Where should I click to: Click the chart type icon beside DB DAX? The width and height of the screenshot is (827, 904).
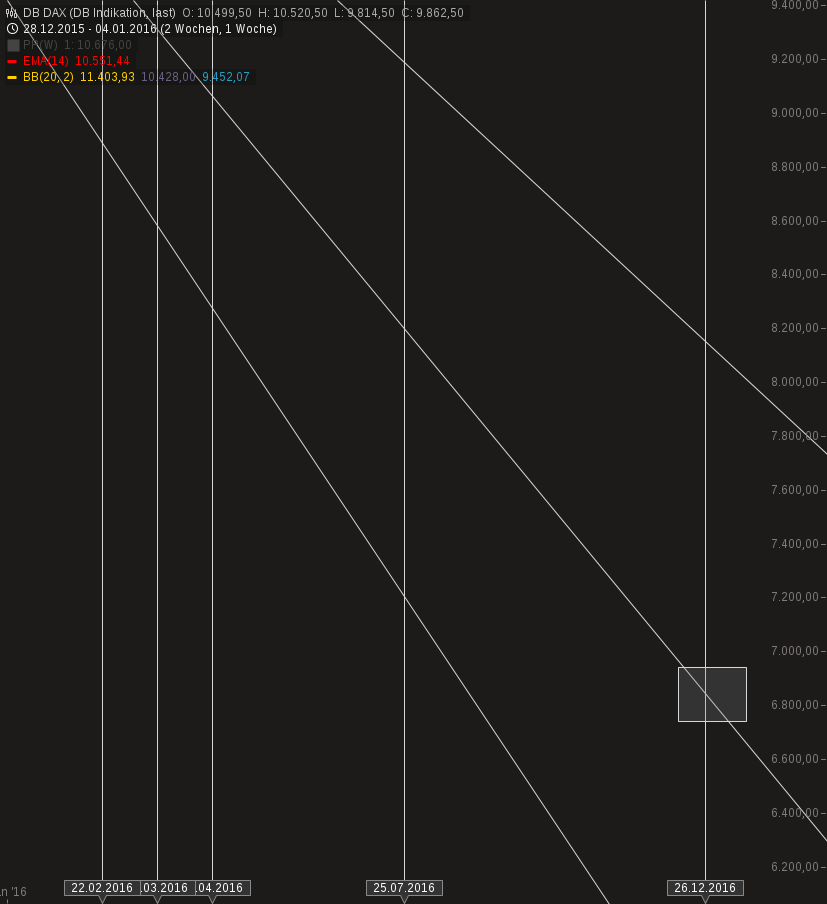point(12,13)
